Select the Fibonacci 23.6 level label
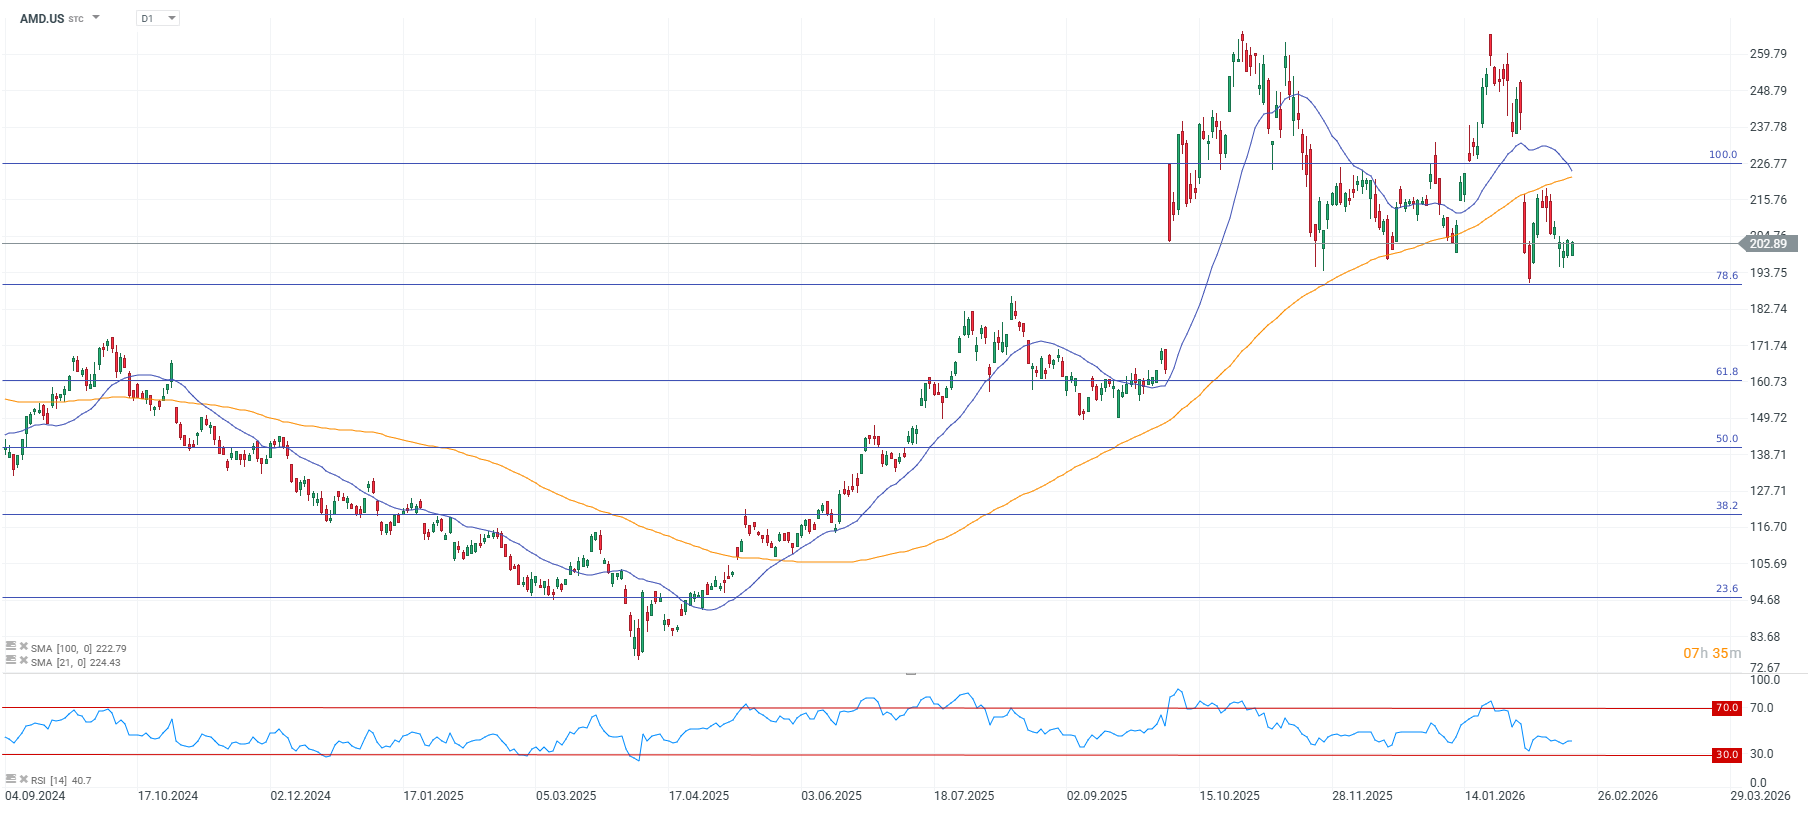The width and height of the screenshot is (1810, 813). click(x=1727, y=589)
